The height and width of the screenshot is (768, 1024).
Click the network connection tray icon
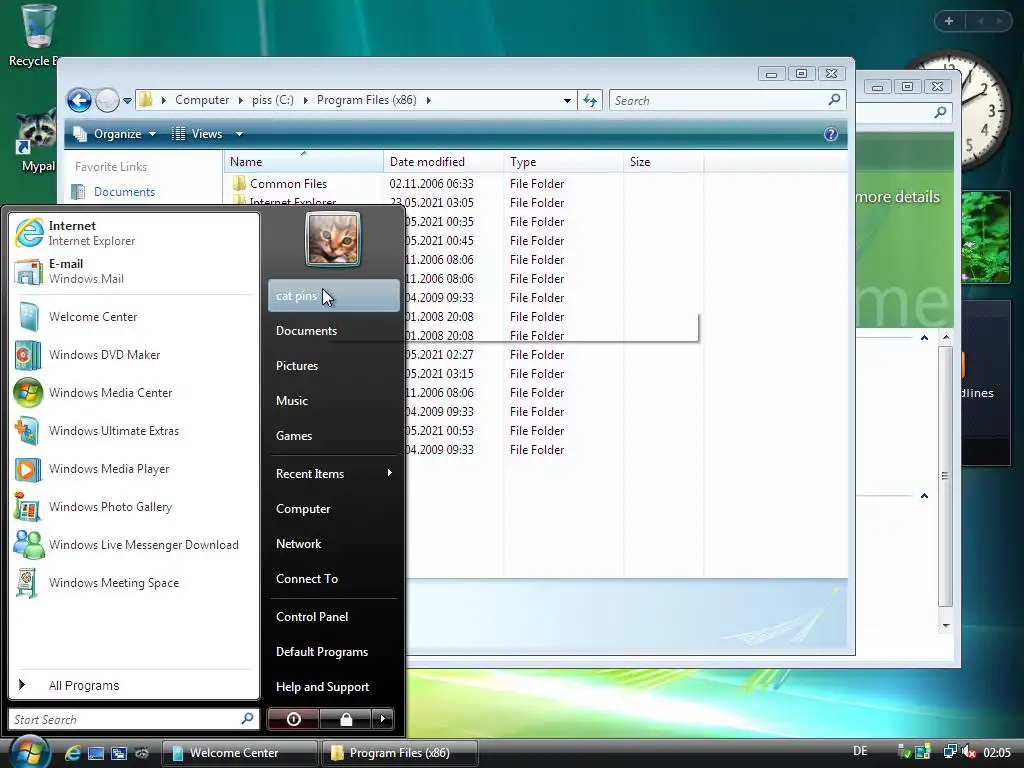point(950,752)
